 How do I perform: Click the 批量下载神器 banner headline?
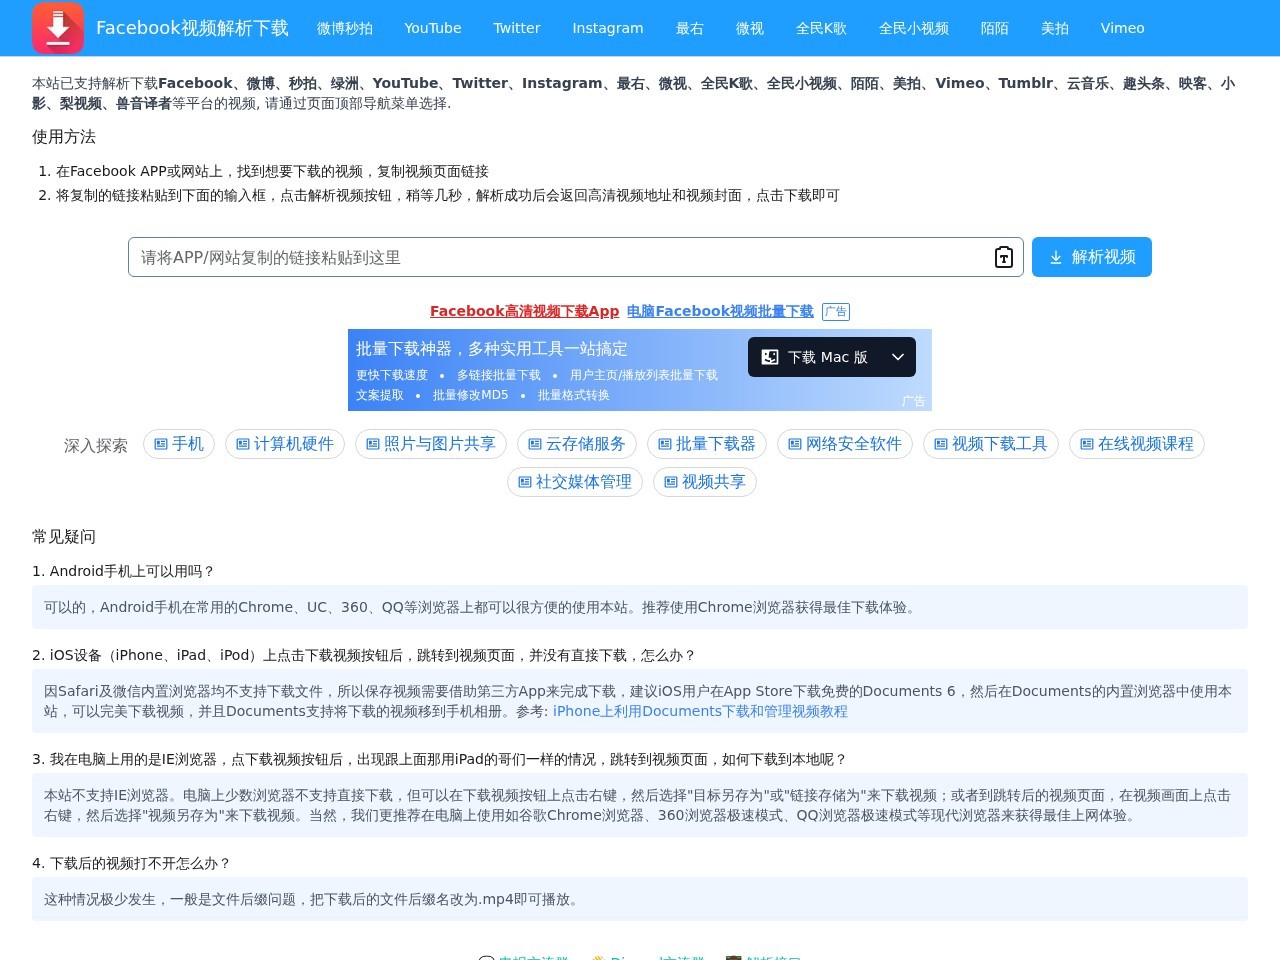pyautogui.click(x=492, y=348)
